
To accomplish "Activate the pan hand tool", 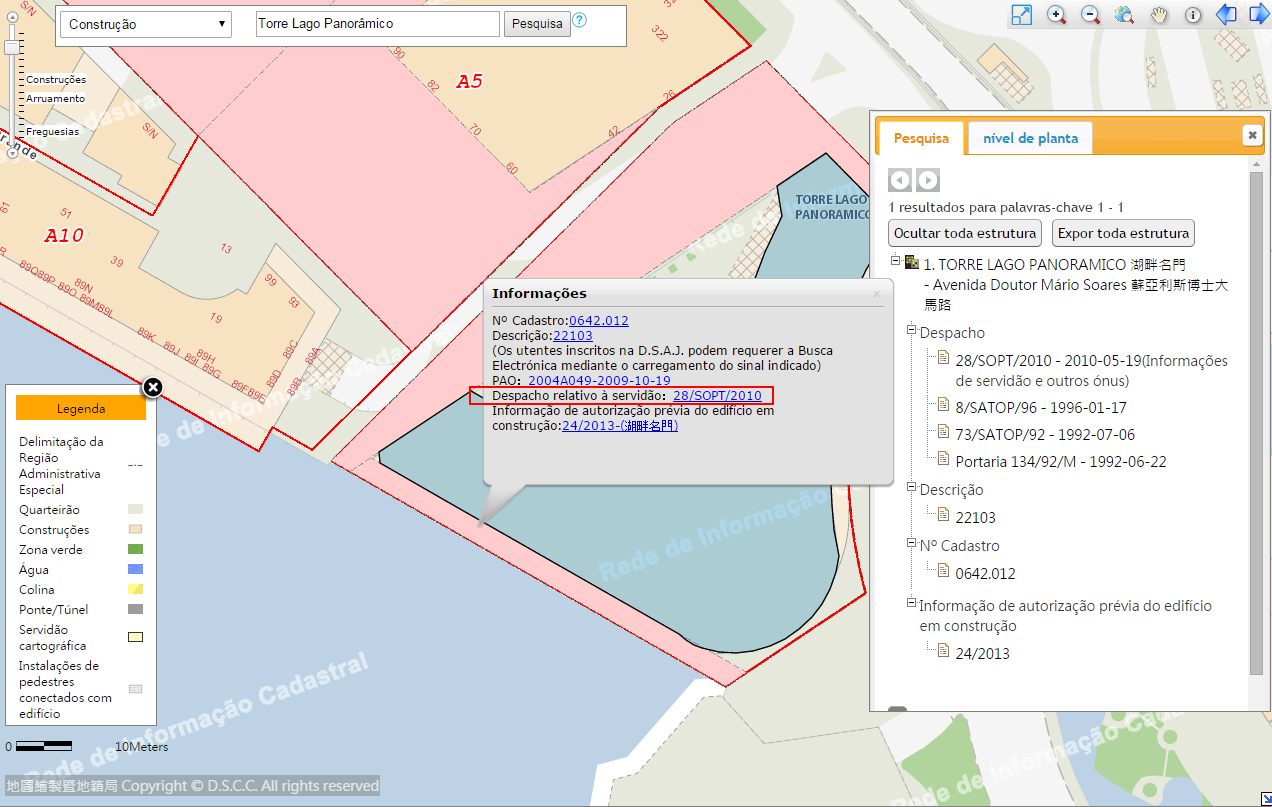I will tap(1158, 15).
